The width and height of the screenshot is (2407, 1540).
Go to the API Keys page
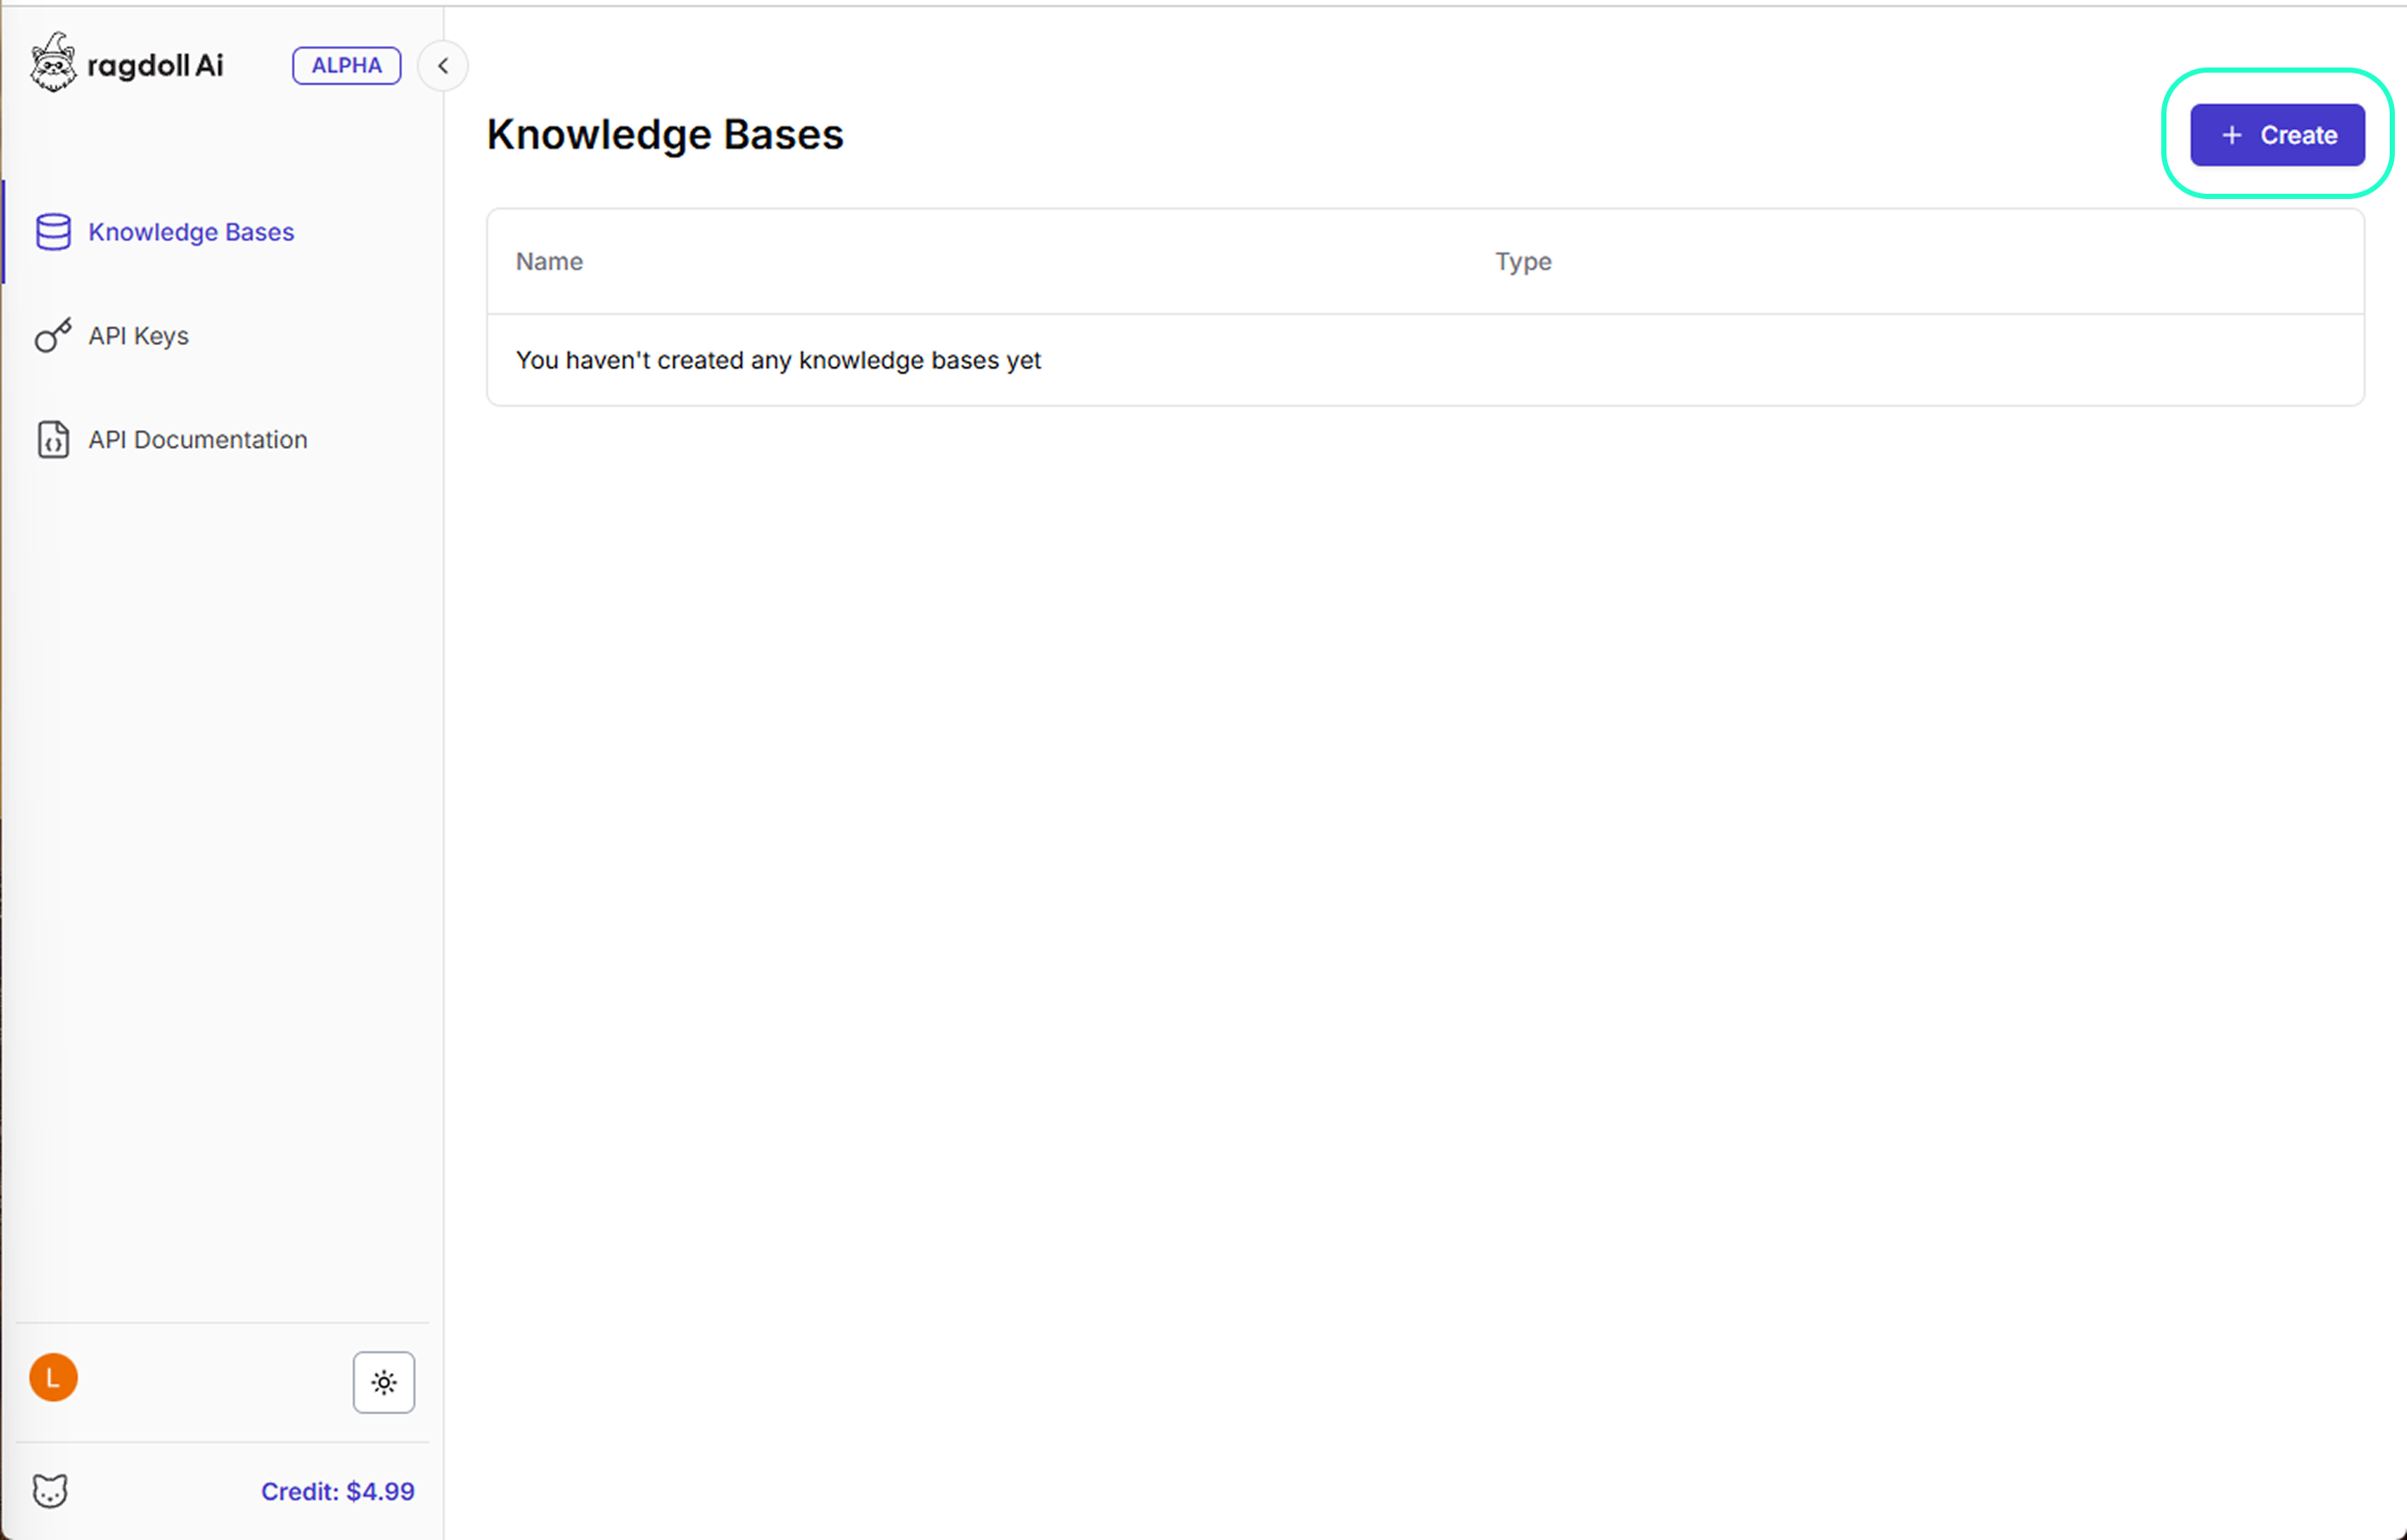138,336
